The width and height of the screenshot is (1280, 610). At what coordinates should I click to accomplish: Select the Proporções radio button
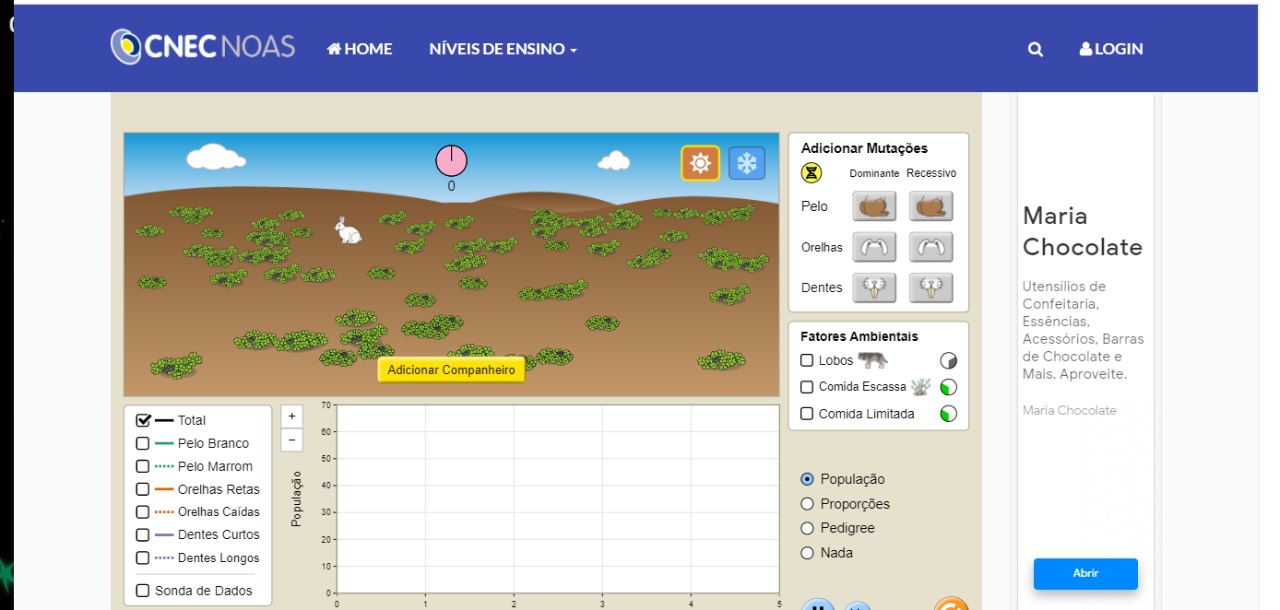click(808, 504)
